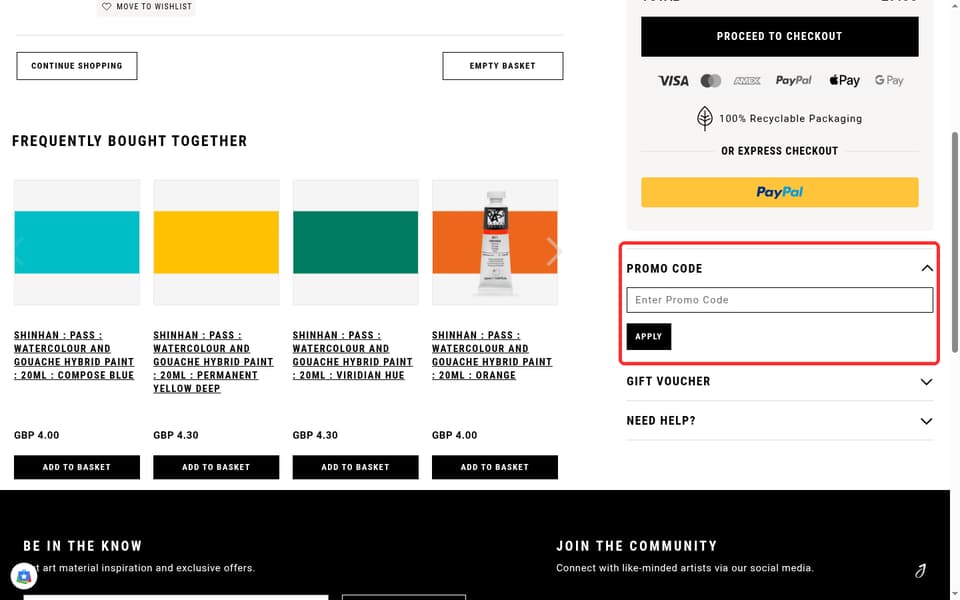Click the 'GBP 4.00' price under Compose Blue

click(37, 435)
